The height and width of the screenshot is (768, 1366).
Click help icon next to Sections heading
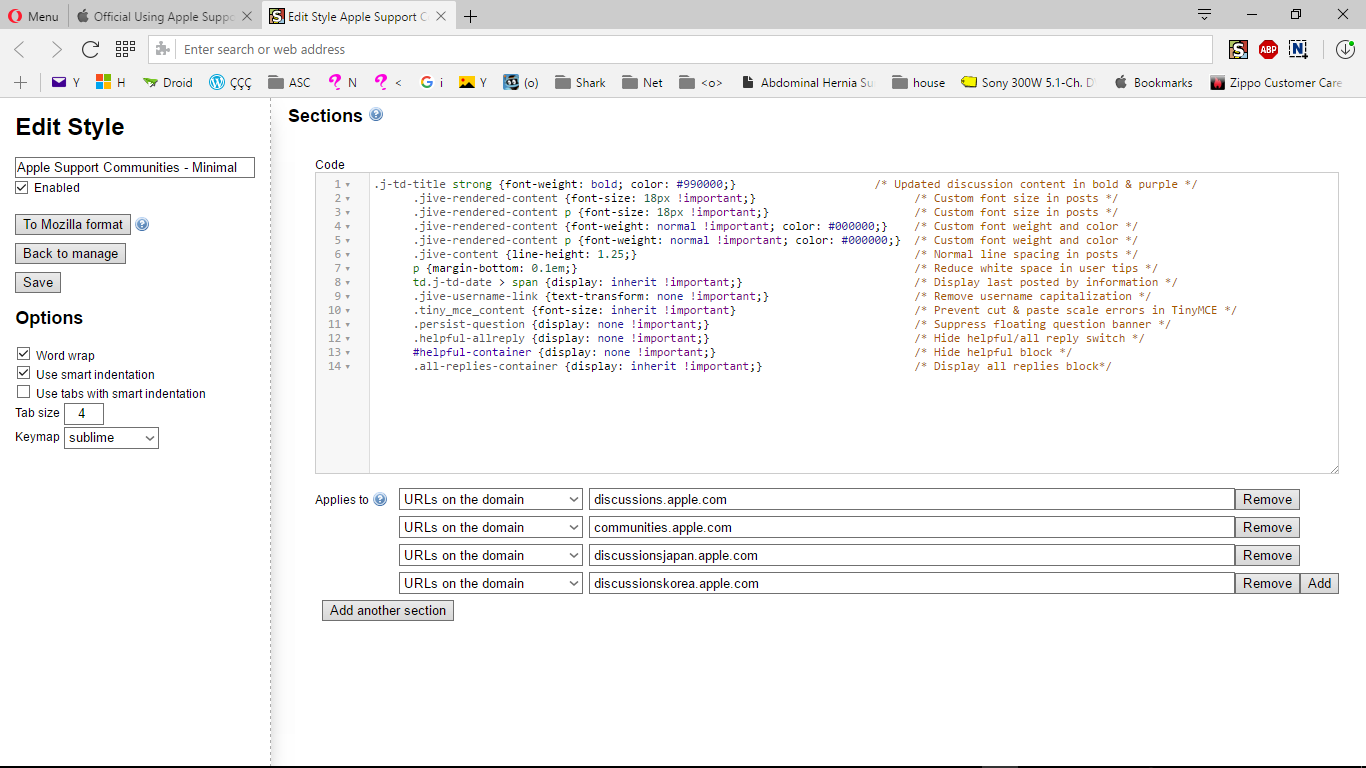376,115
